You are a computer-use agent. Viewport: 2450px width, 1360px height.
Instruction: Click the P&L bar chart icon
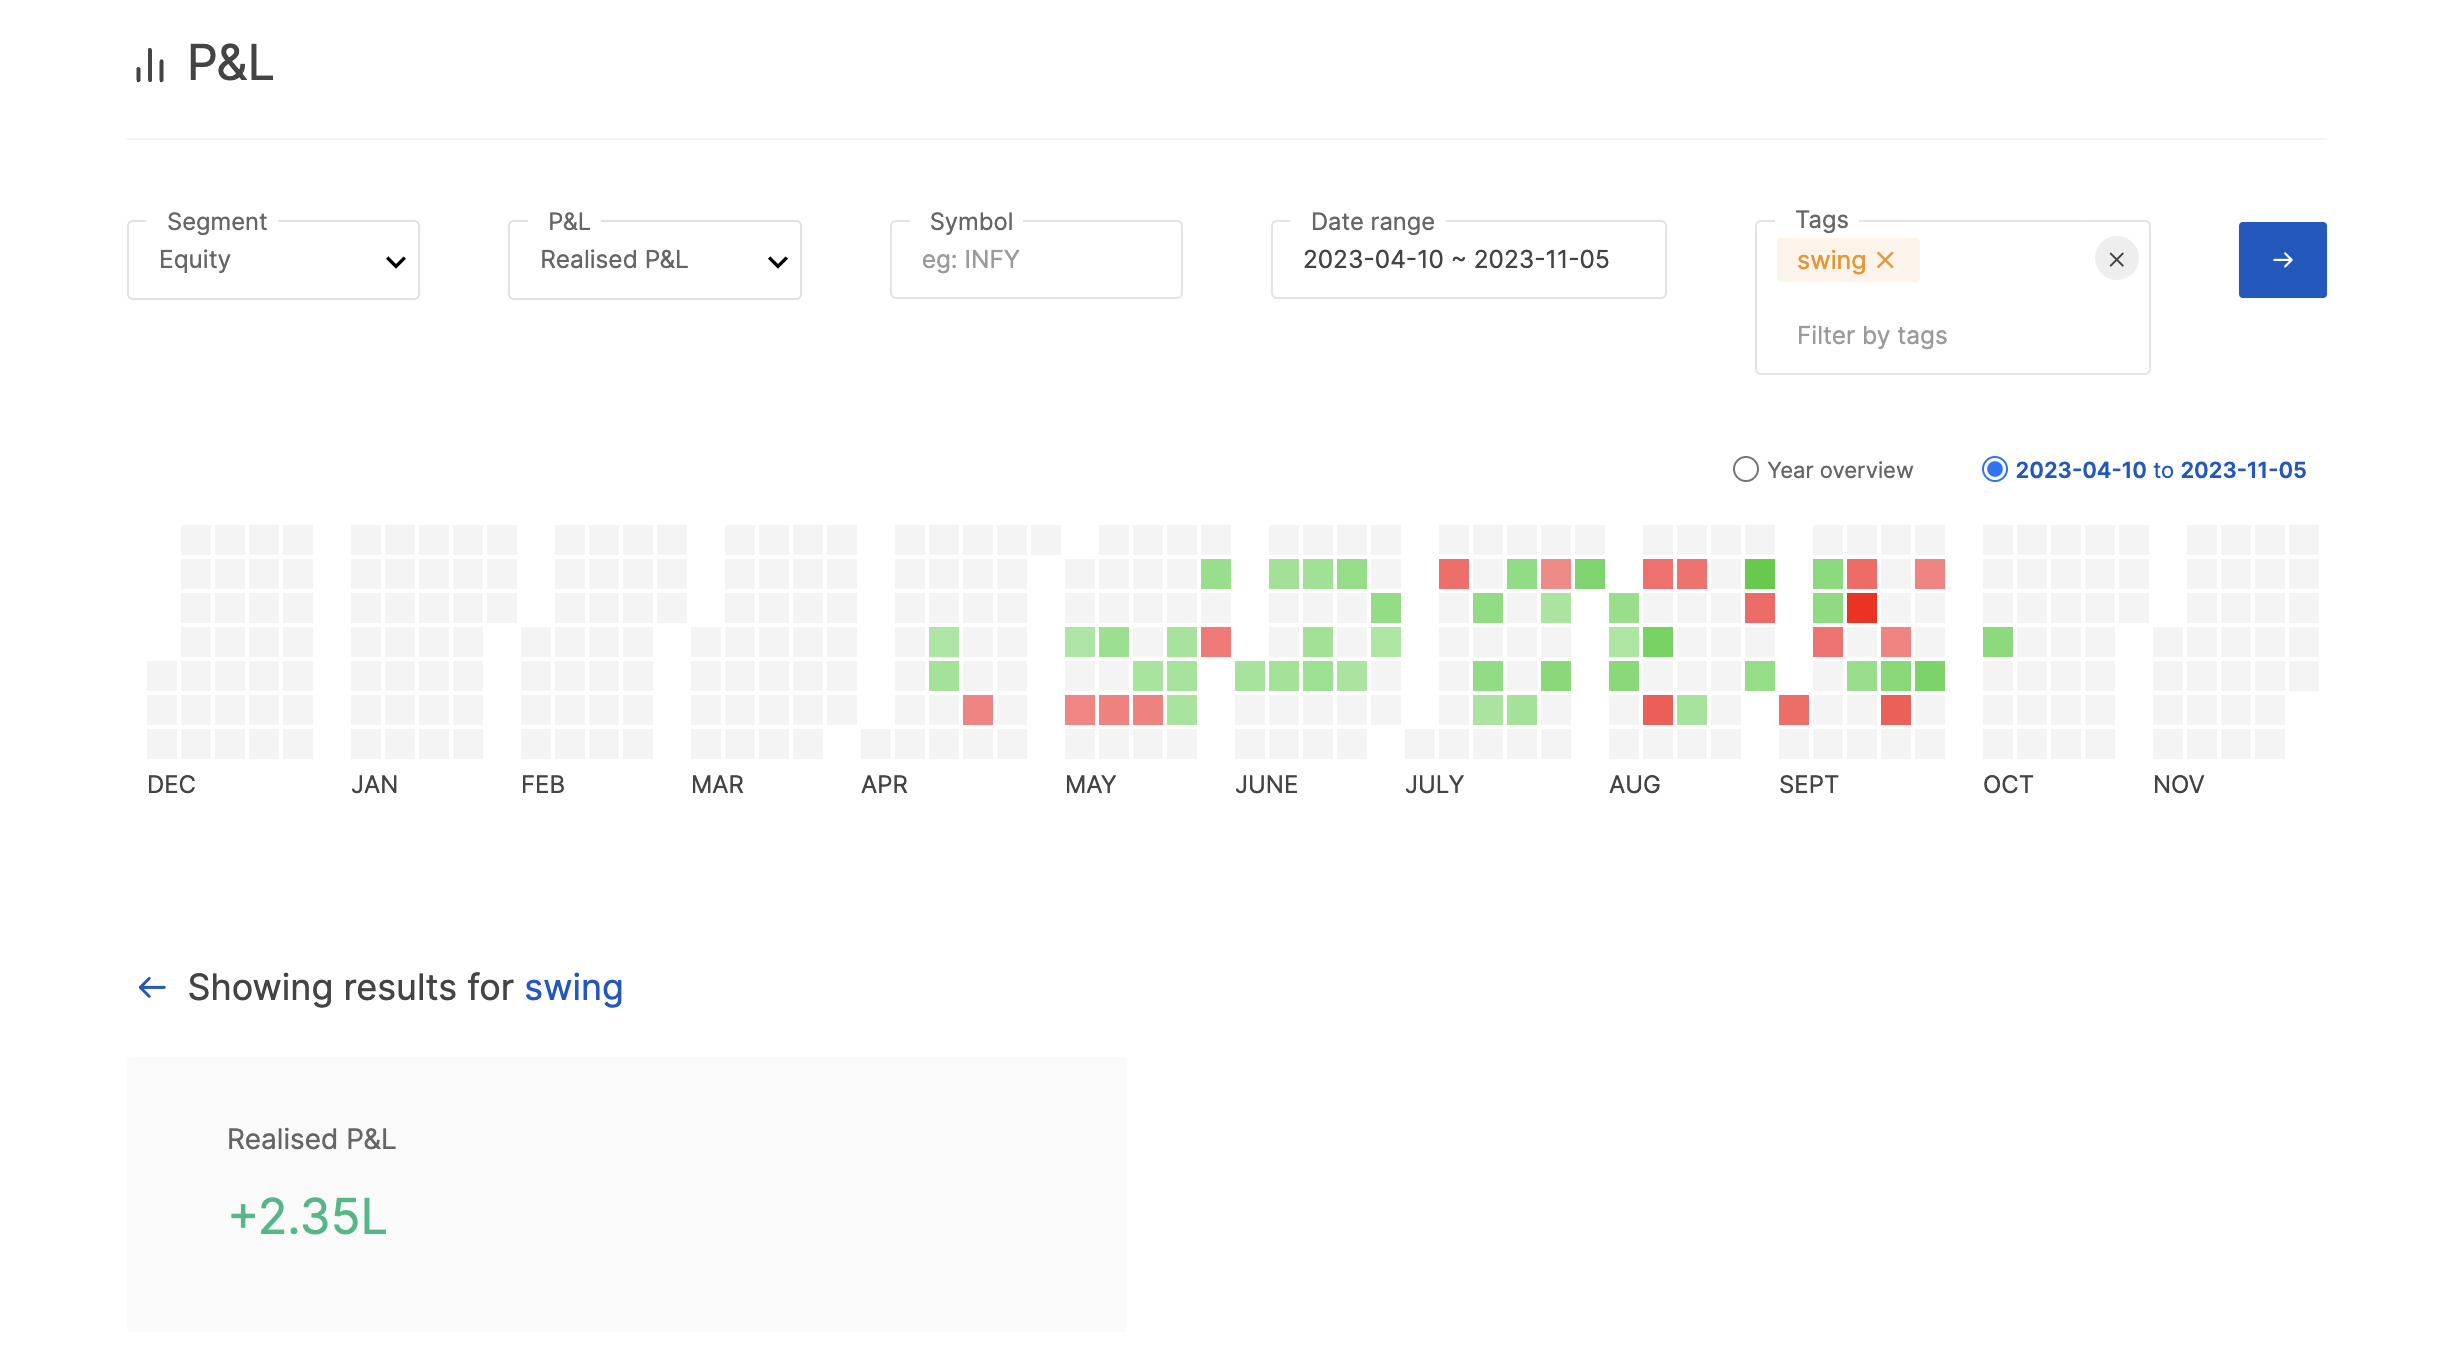(x=150, y=65)
